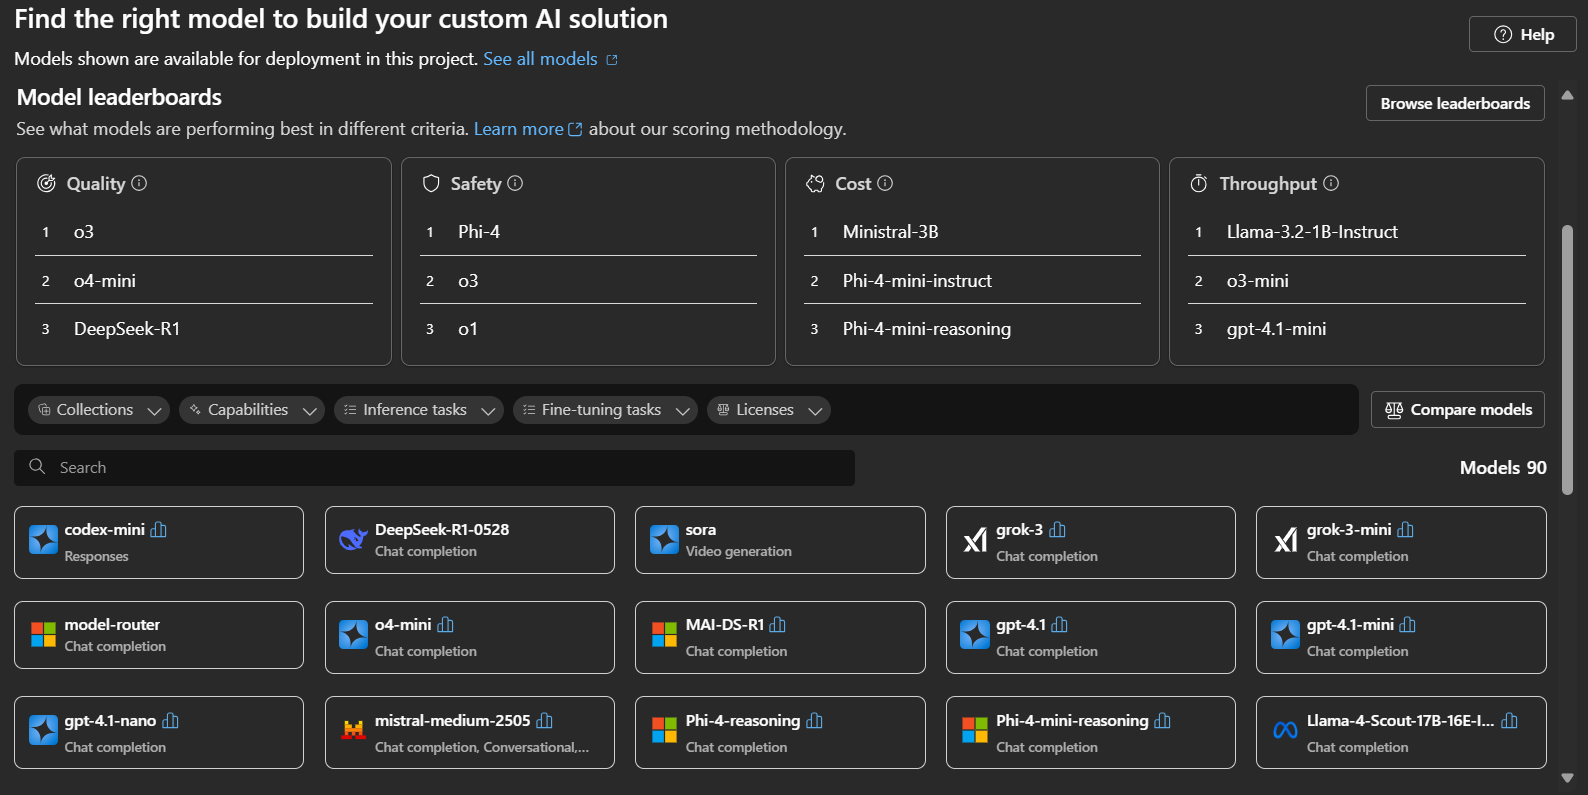Image resolution: width=1588 pixels, height=795 pixels.
Task: Click benchmark icon next to grok-3-mini
Action: (1405, 529)
